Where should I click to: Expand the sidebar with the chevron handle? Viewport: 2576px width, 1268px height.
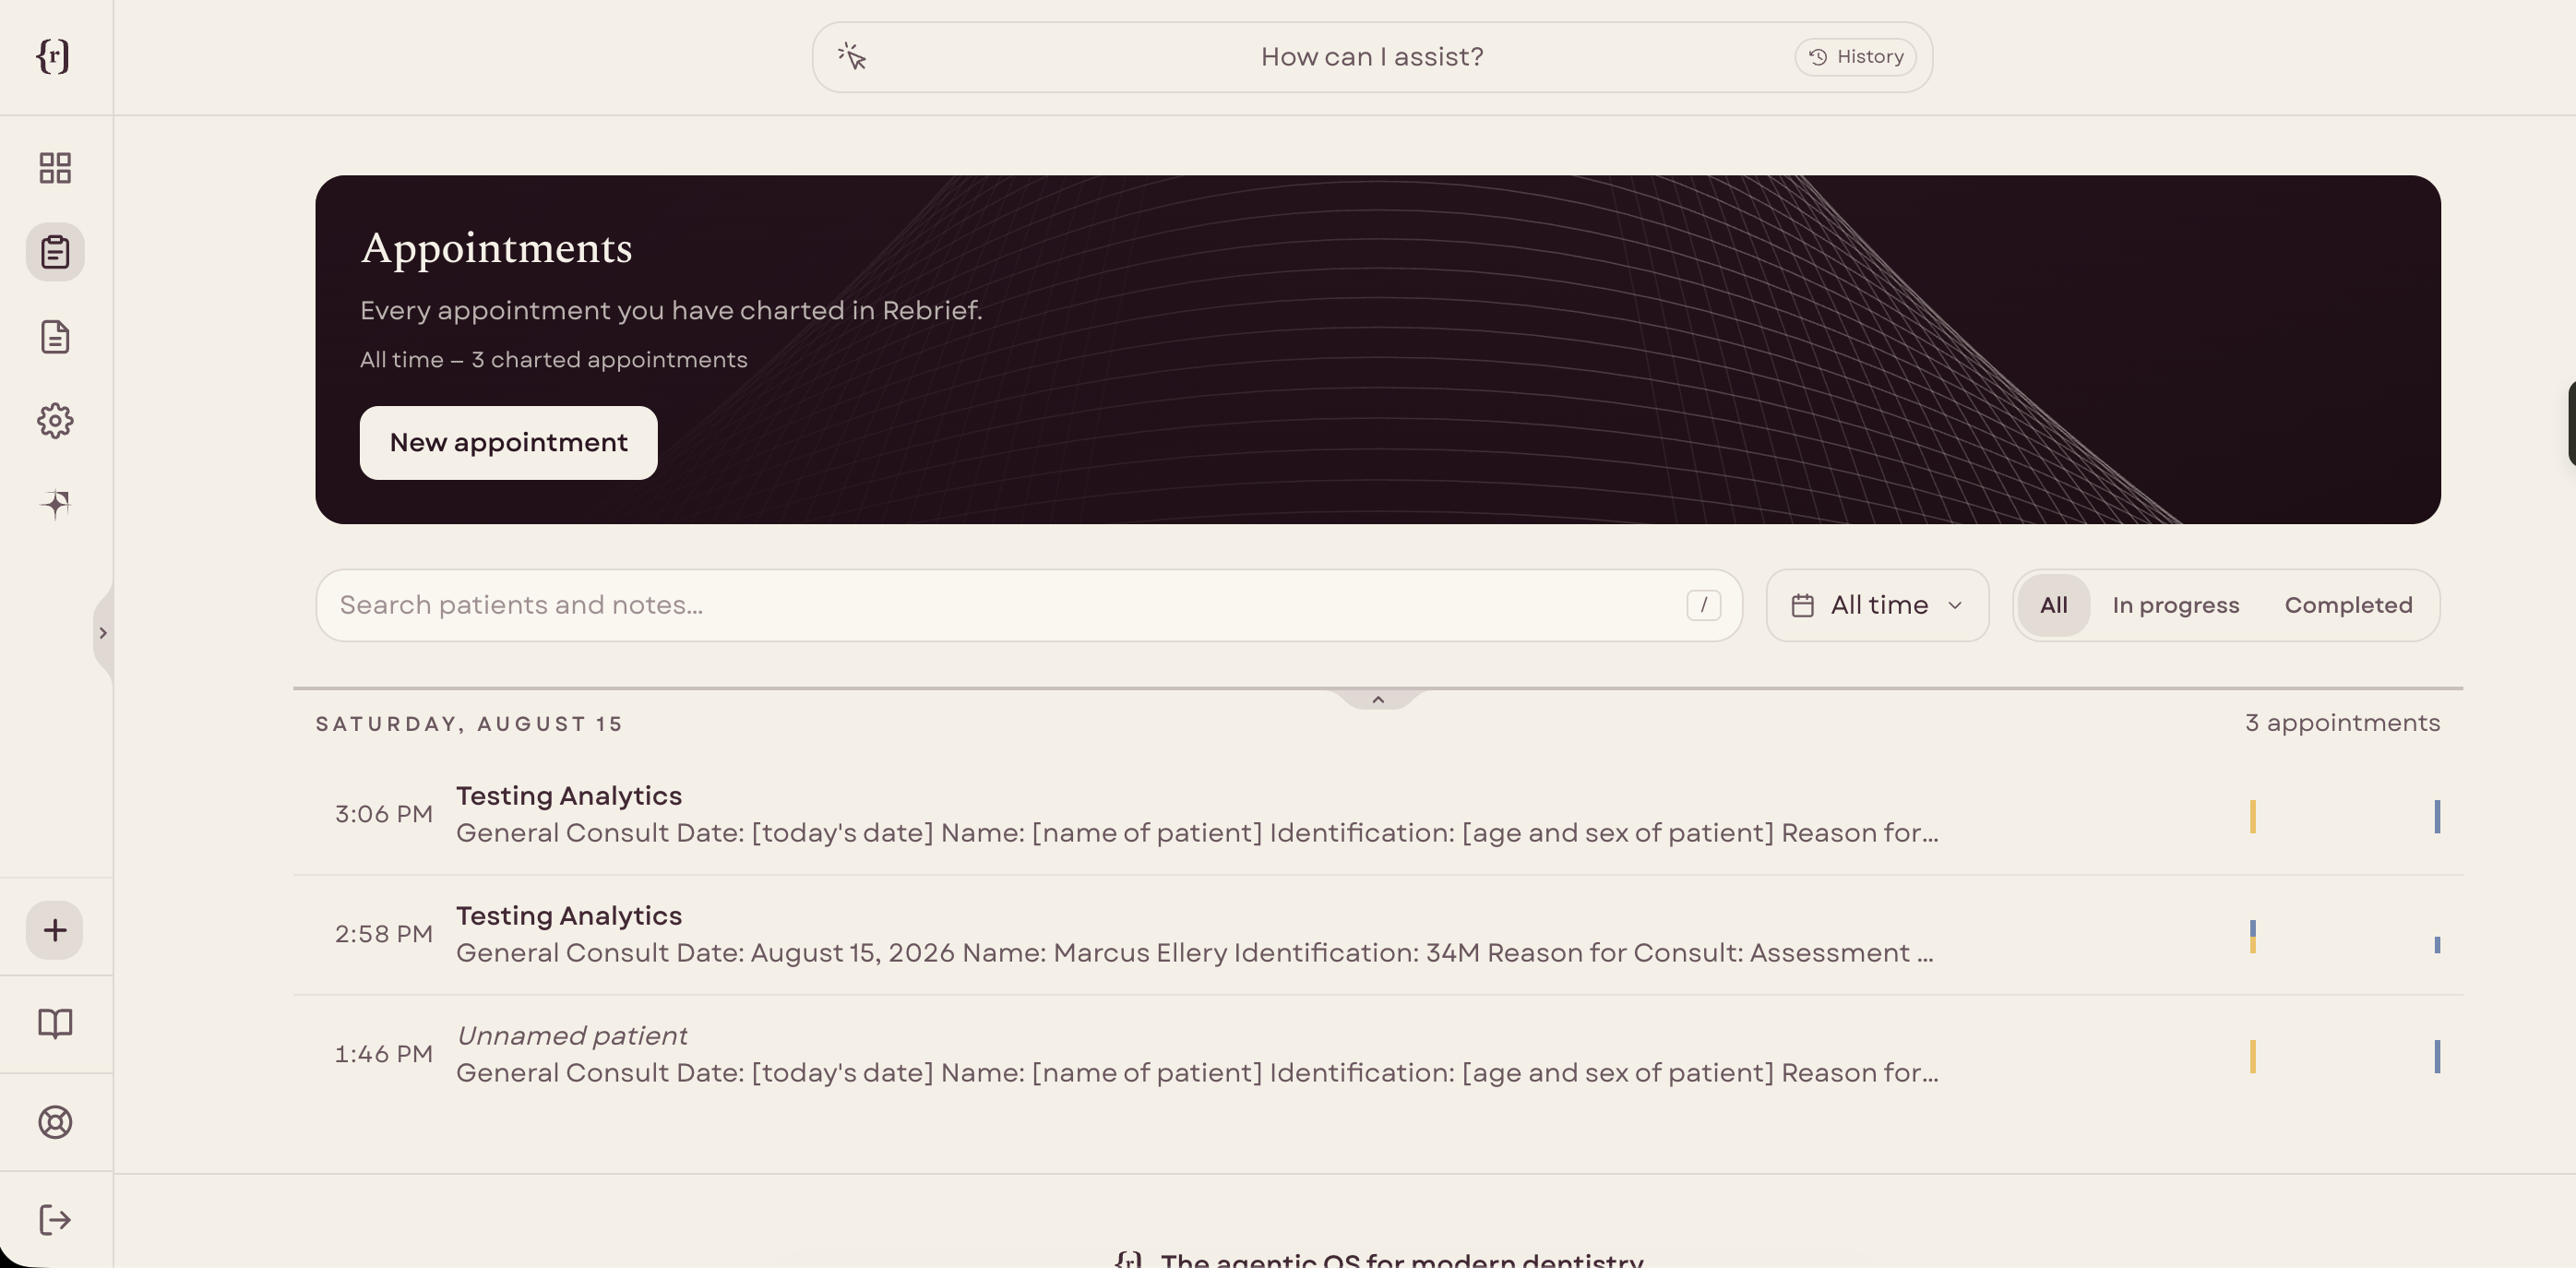tap(102, 633)
